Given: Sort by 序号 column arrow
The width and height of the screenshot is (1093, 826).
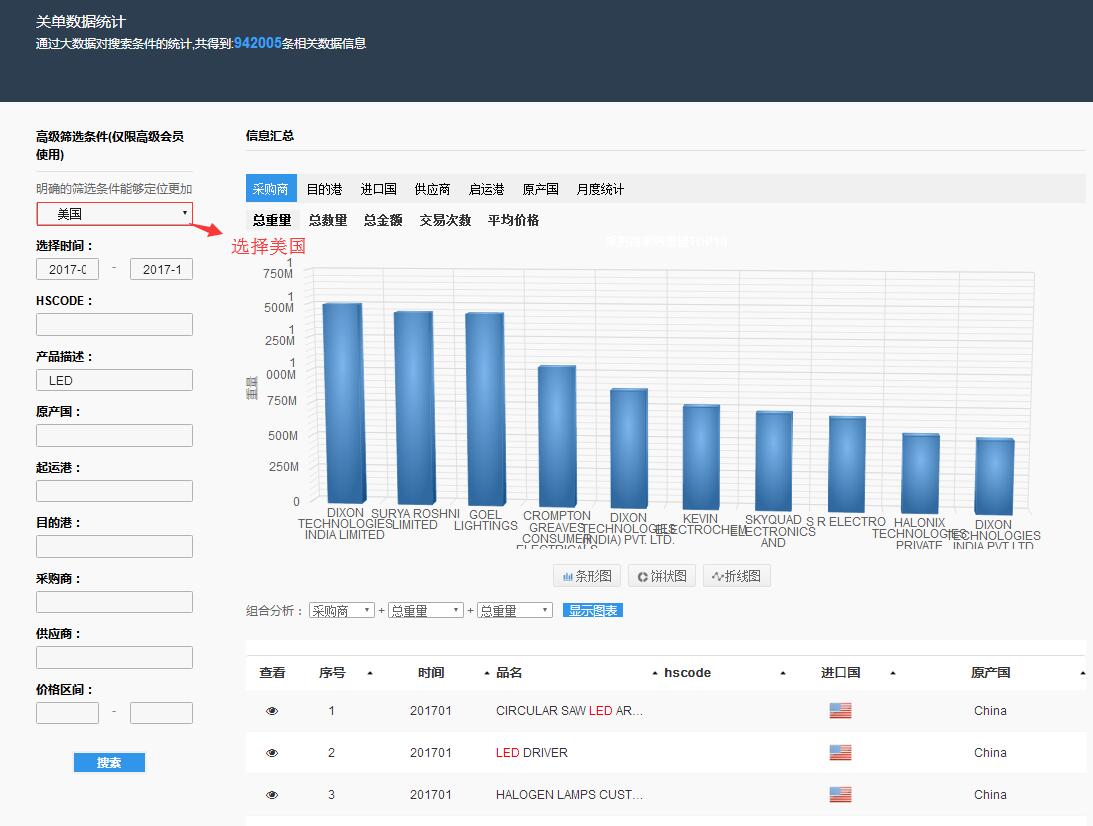Looking at the screenshot, I should 369,673.
